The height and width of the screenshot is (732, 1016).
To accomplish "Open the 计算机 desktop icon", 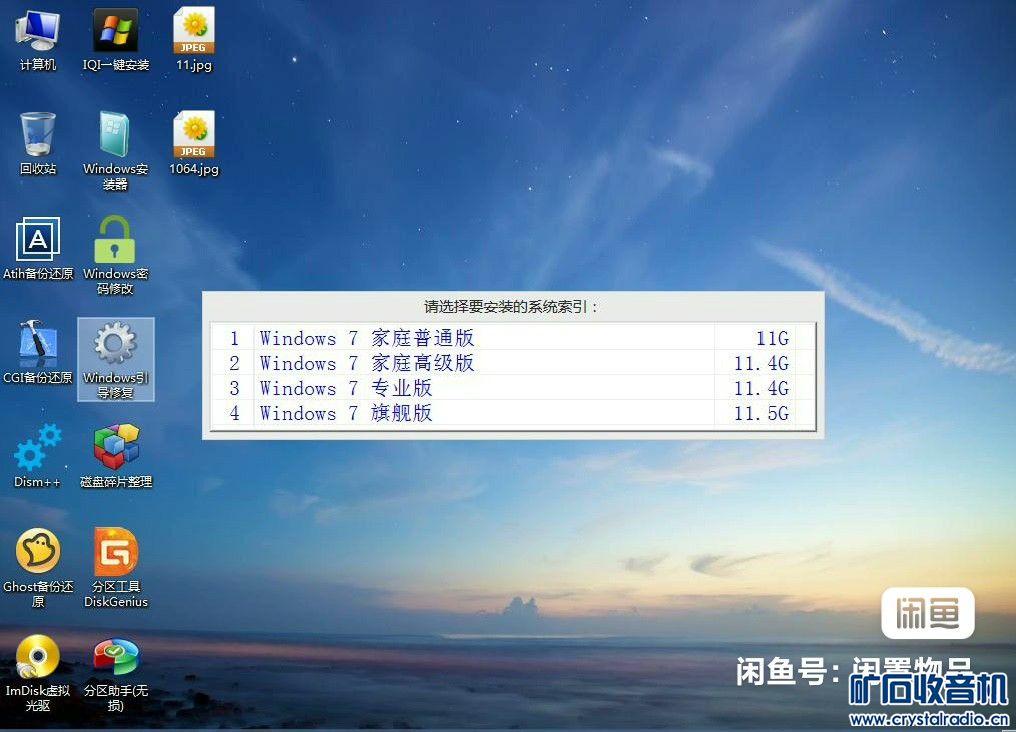I will coord(38,39).
